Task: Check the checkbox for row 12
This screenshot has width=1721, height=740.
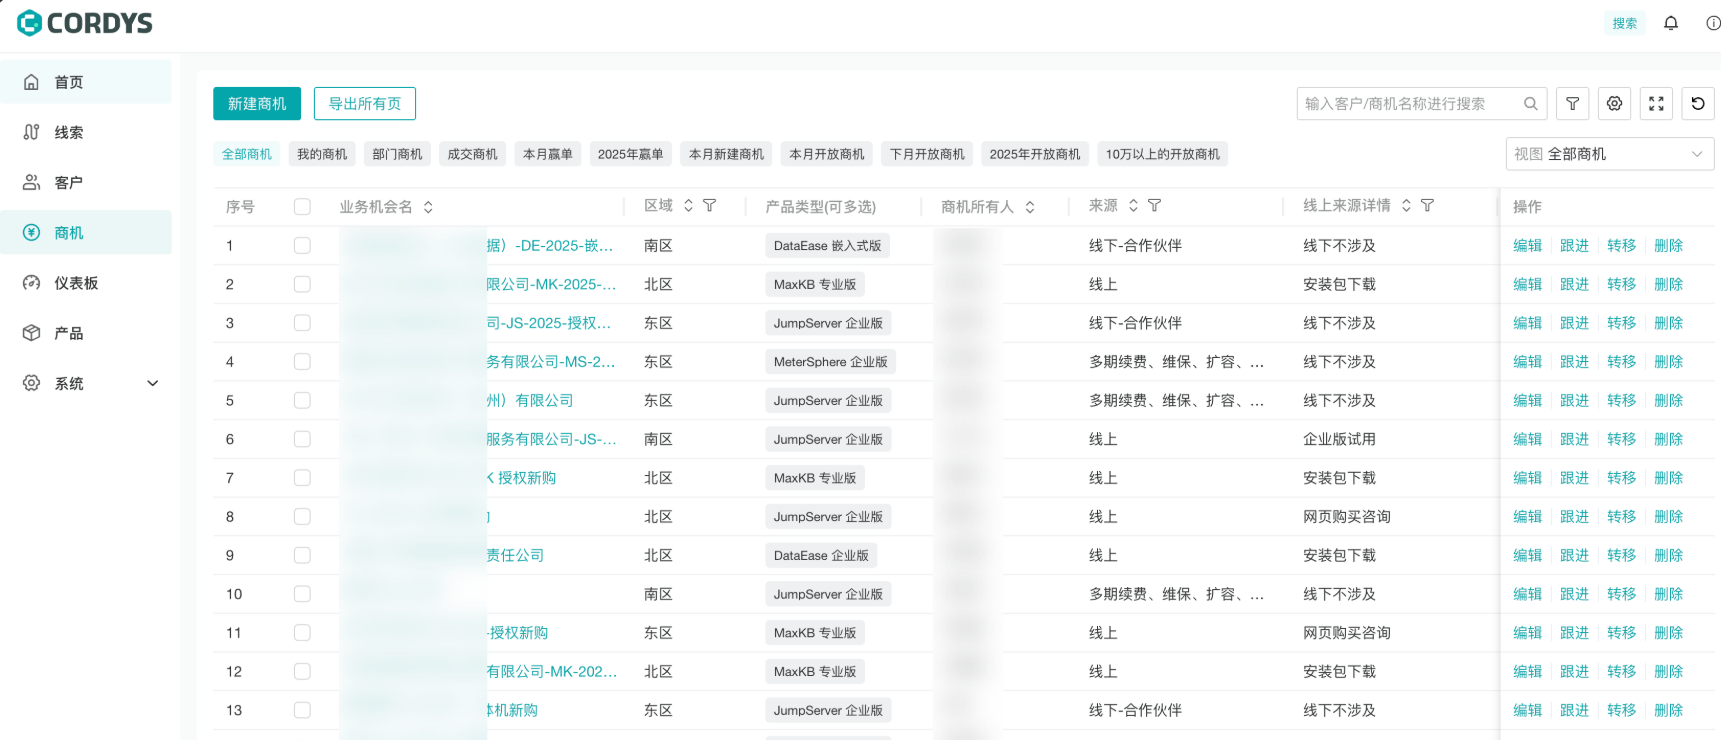Action: (302, 671)
